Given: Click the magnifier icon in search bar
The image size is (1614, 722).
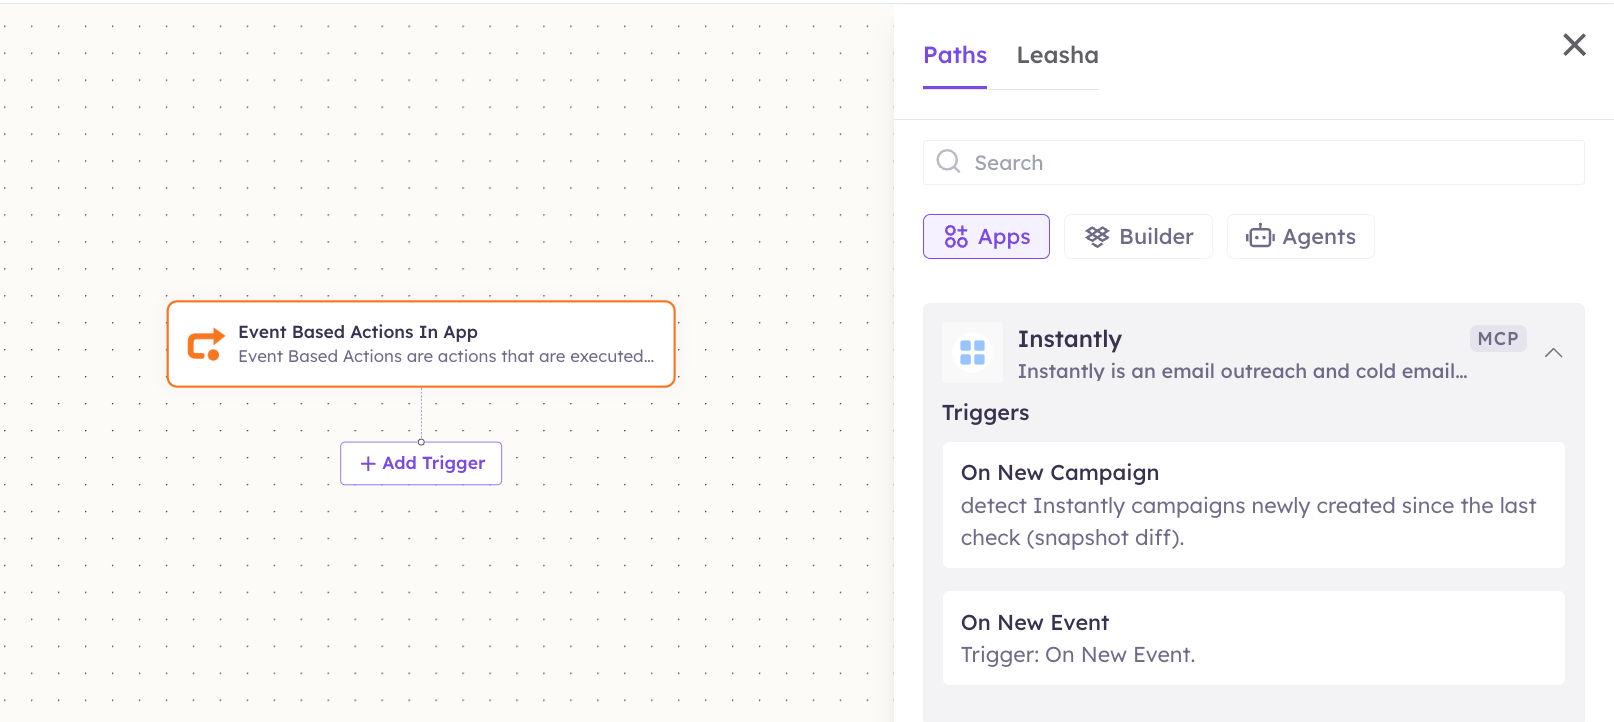Looking at the screenshot, I should [948, 161].
